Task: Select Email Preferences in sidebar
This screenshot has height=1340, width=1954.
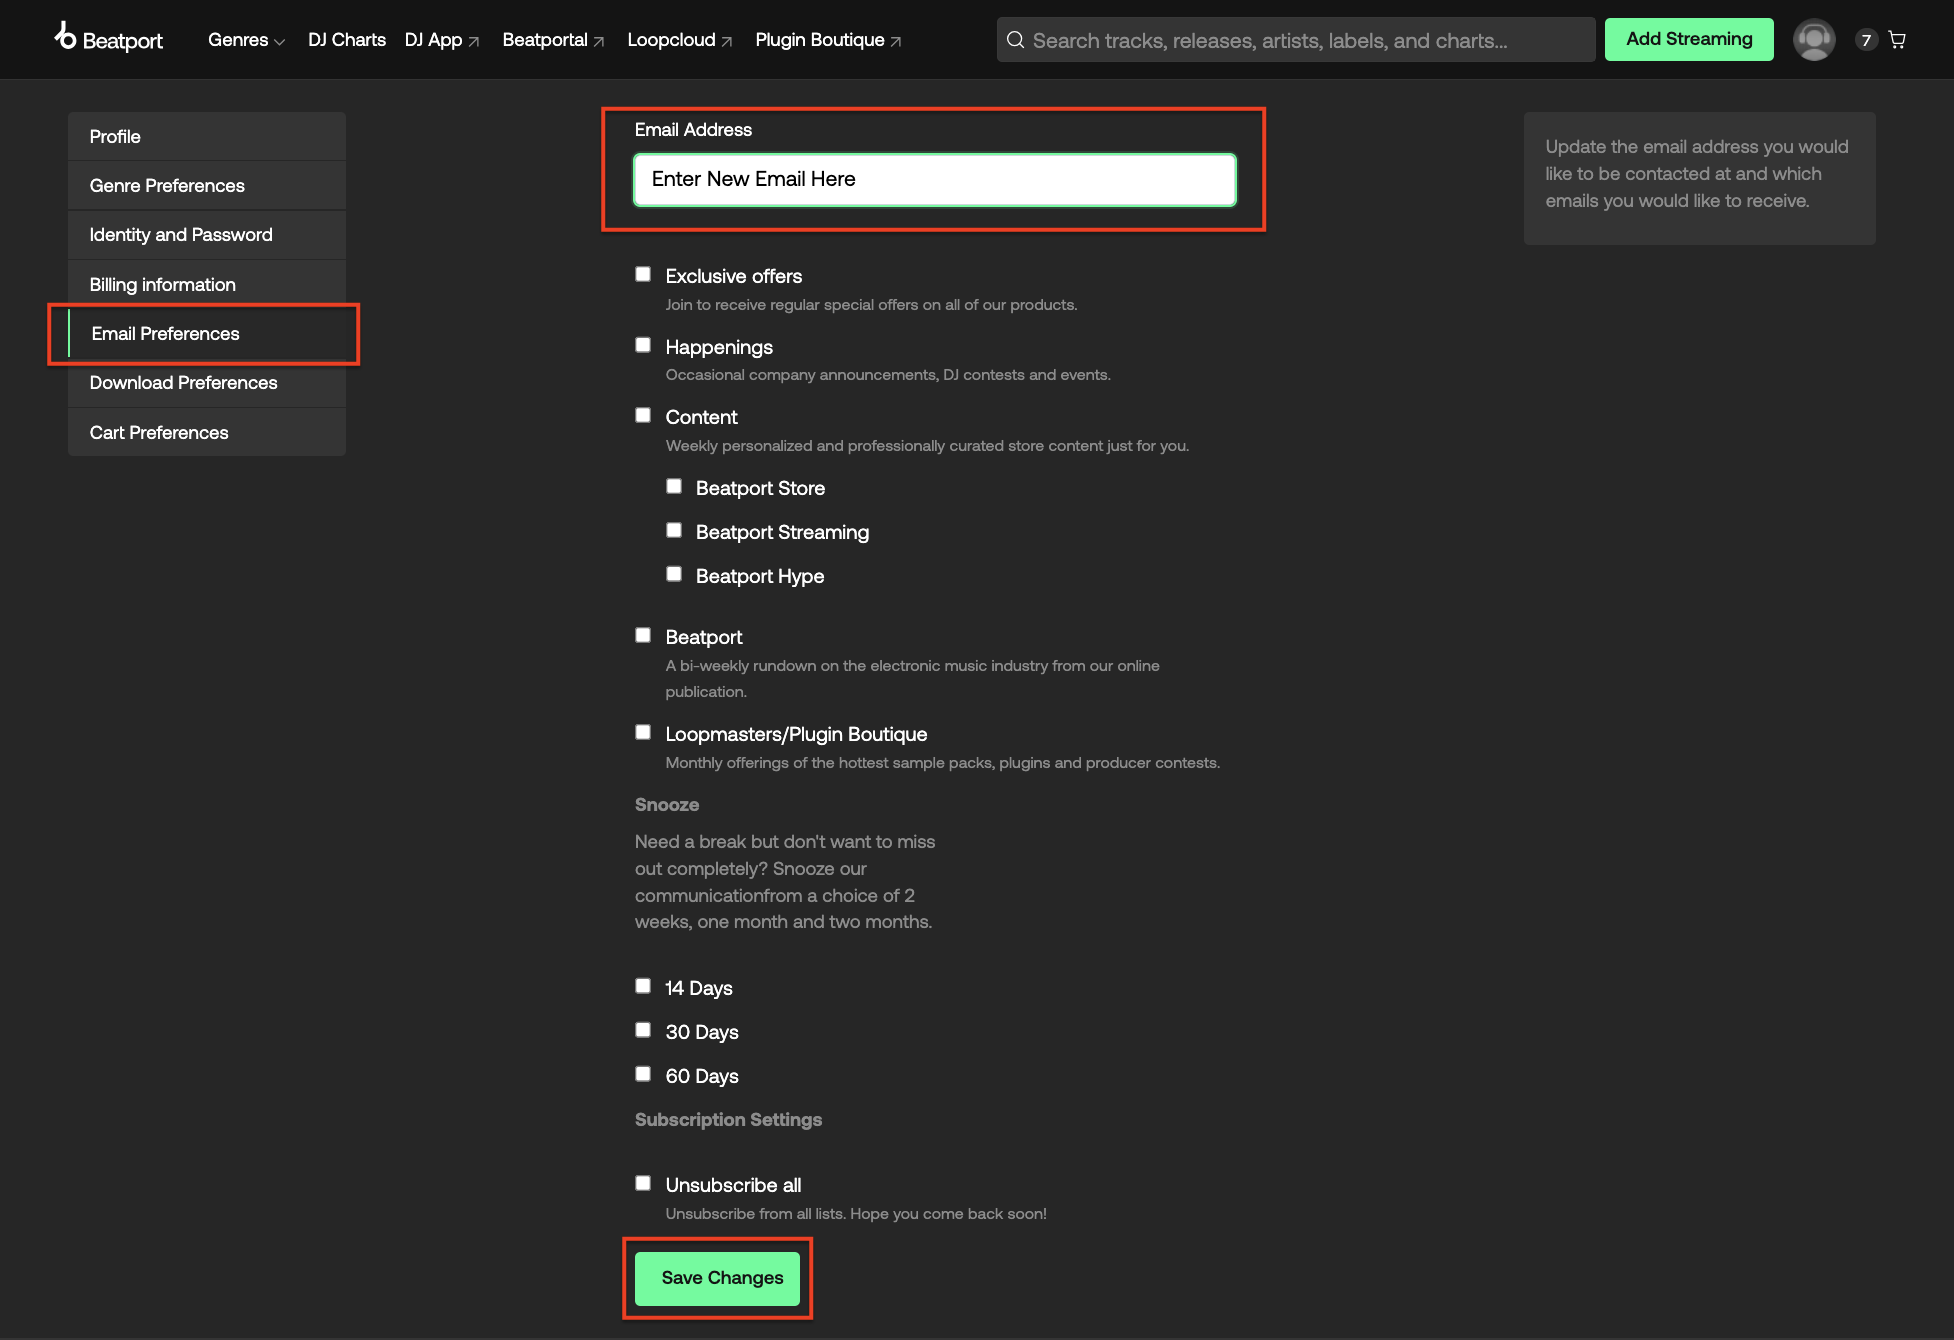Action: (207, 333)
